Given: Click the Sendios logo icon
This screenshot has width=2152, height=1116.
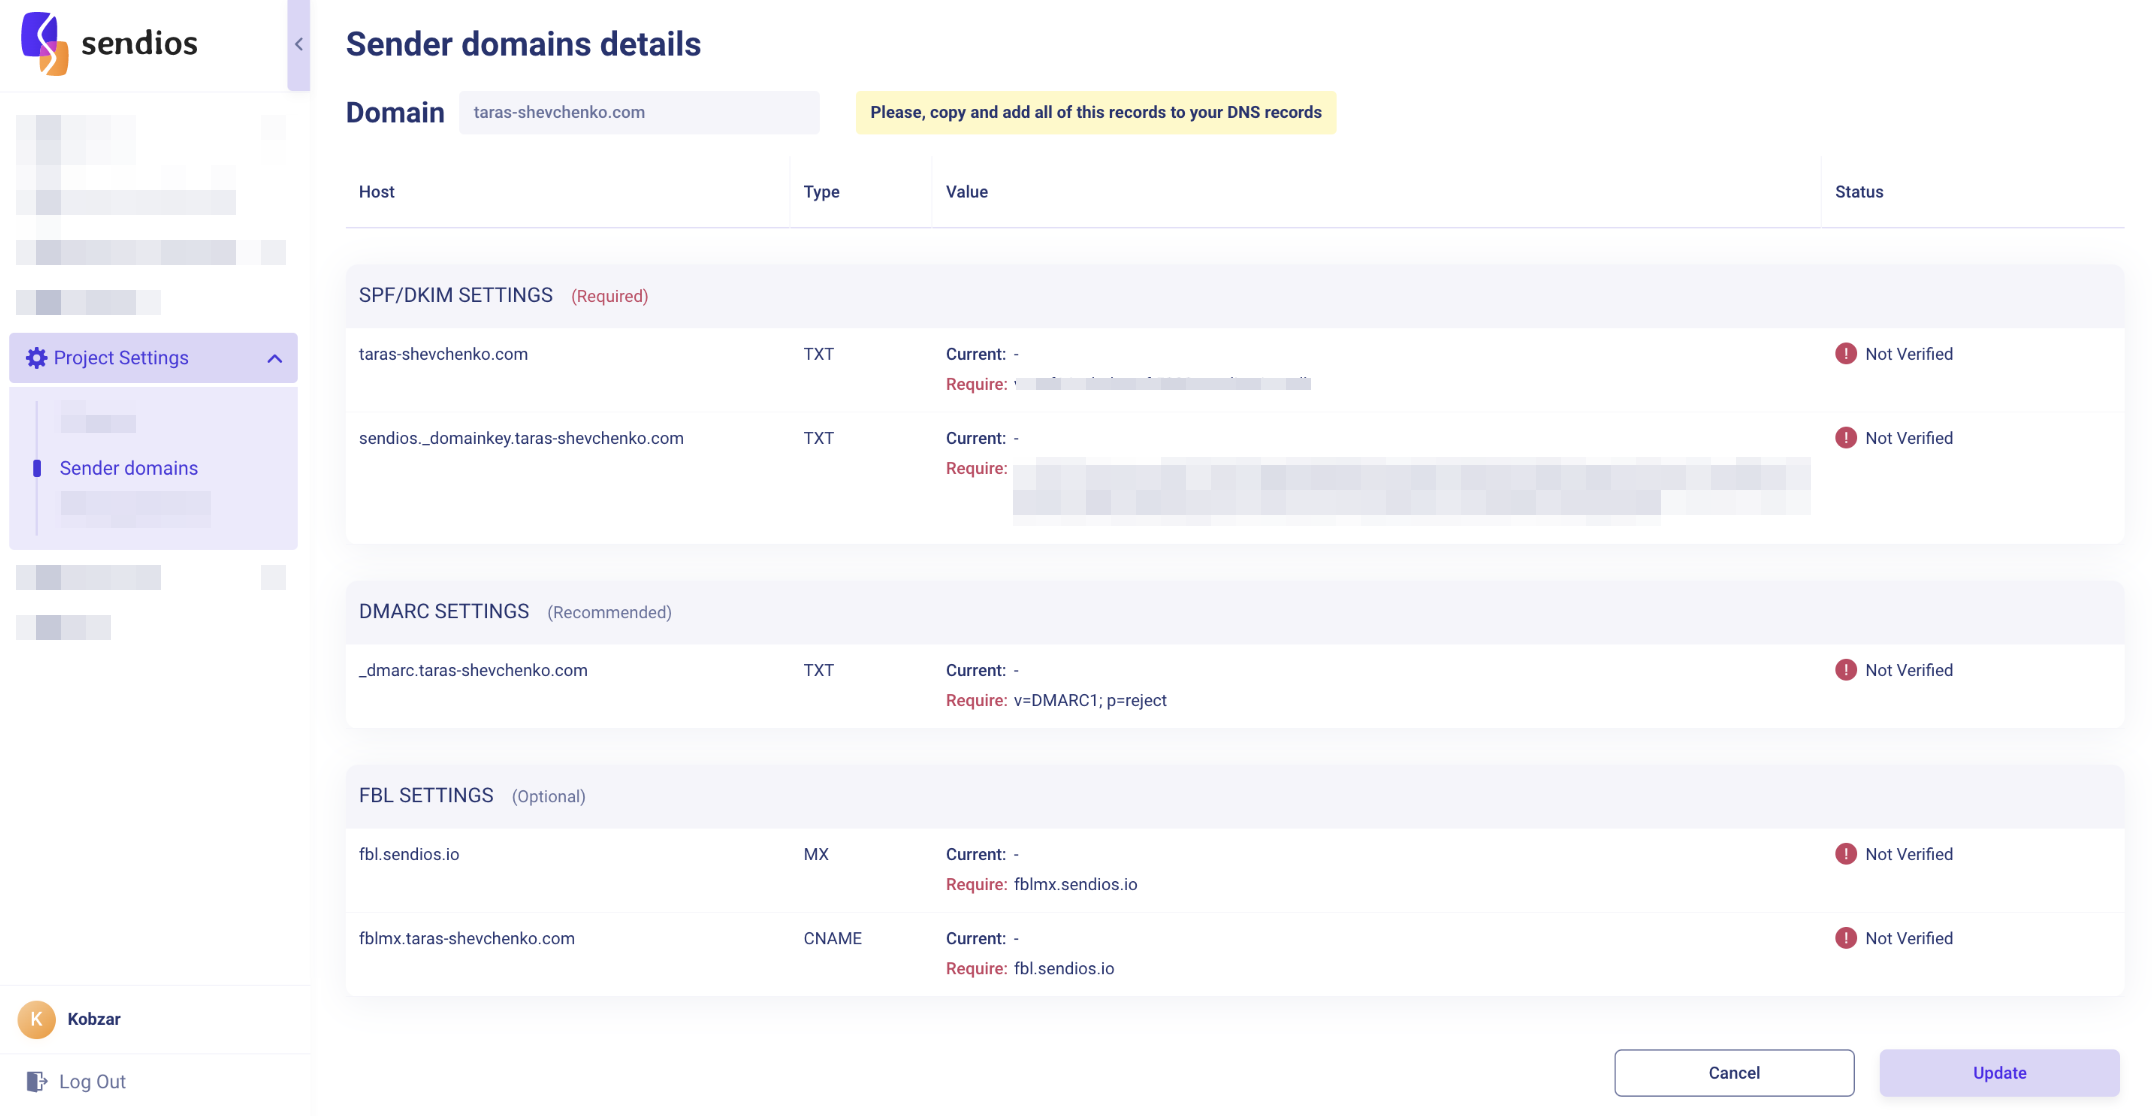Looking at the screenshot, I should [x=44, y=43].
